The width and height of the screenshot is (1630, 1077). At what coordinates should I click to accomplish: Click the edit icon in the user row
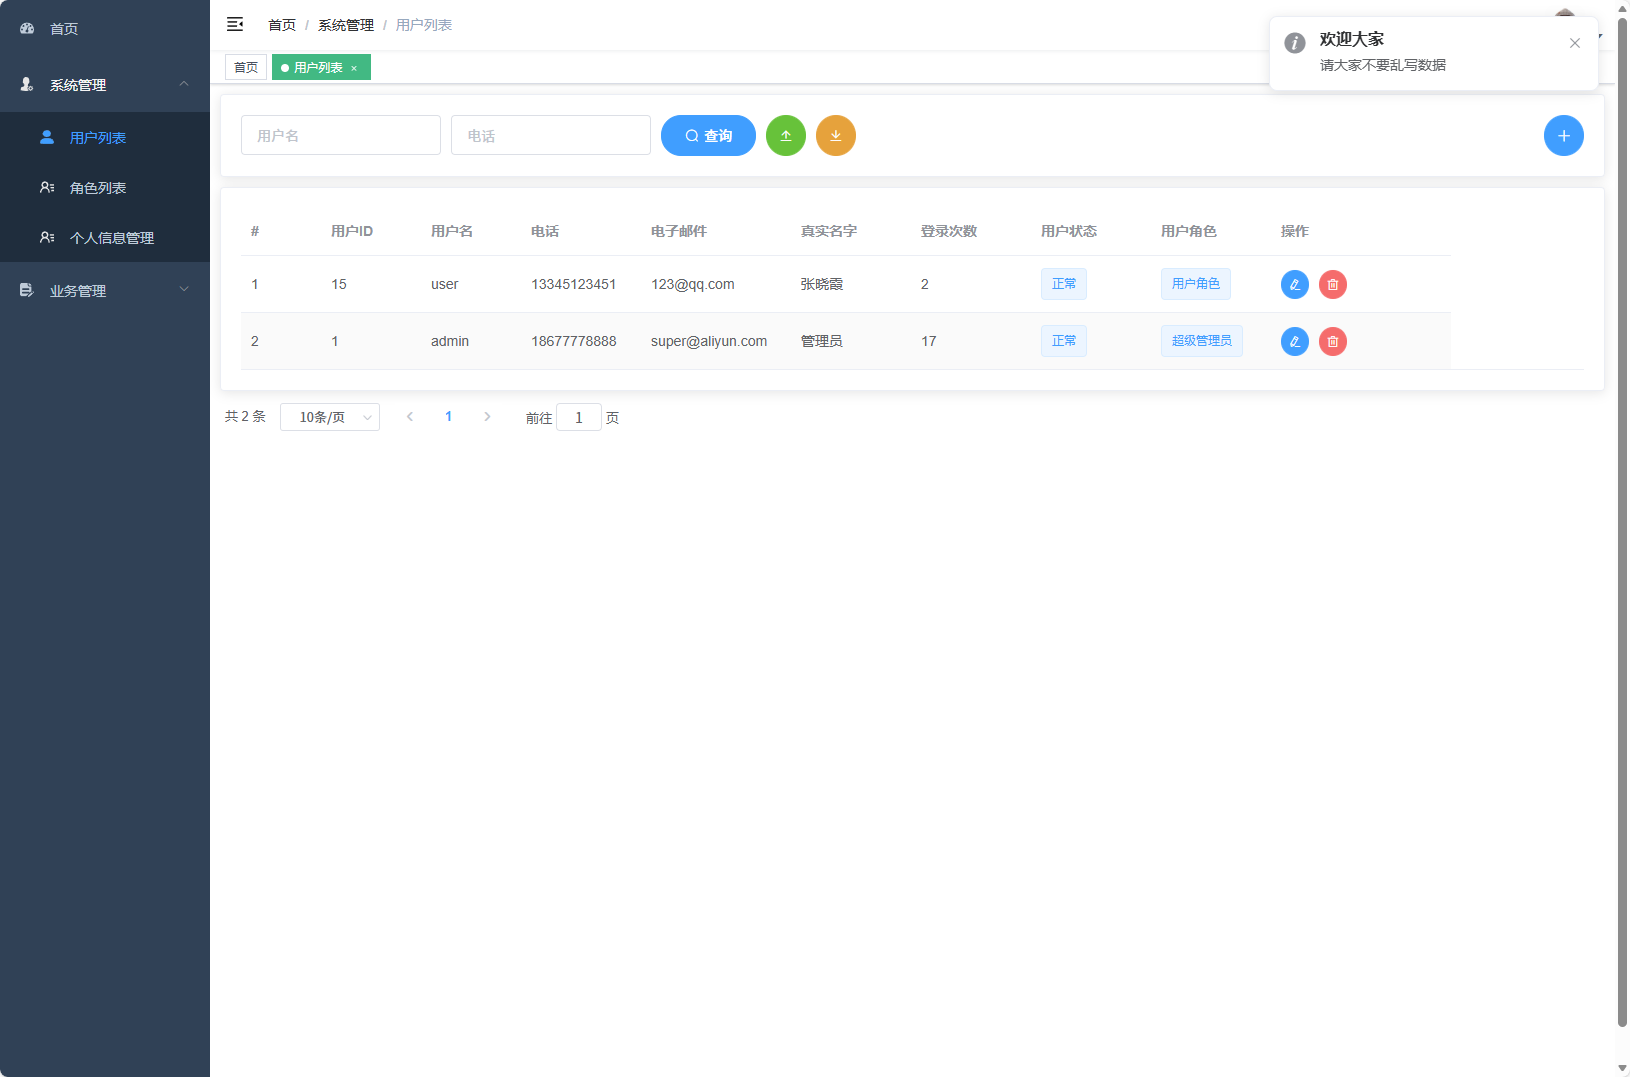point(1295,284)
